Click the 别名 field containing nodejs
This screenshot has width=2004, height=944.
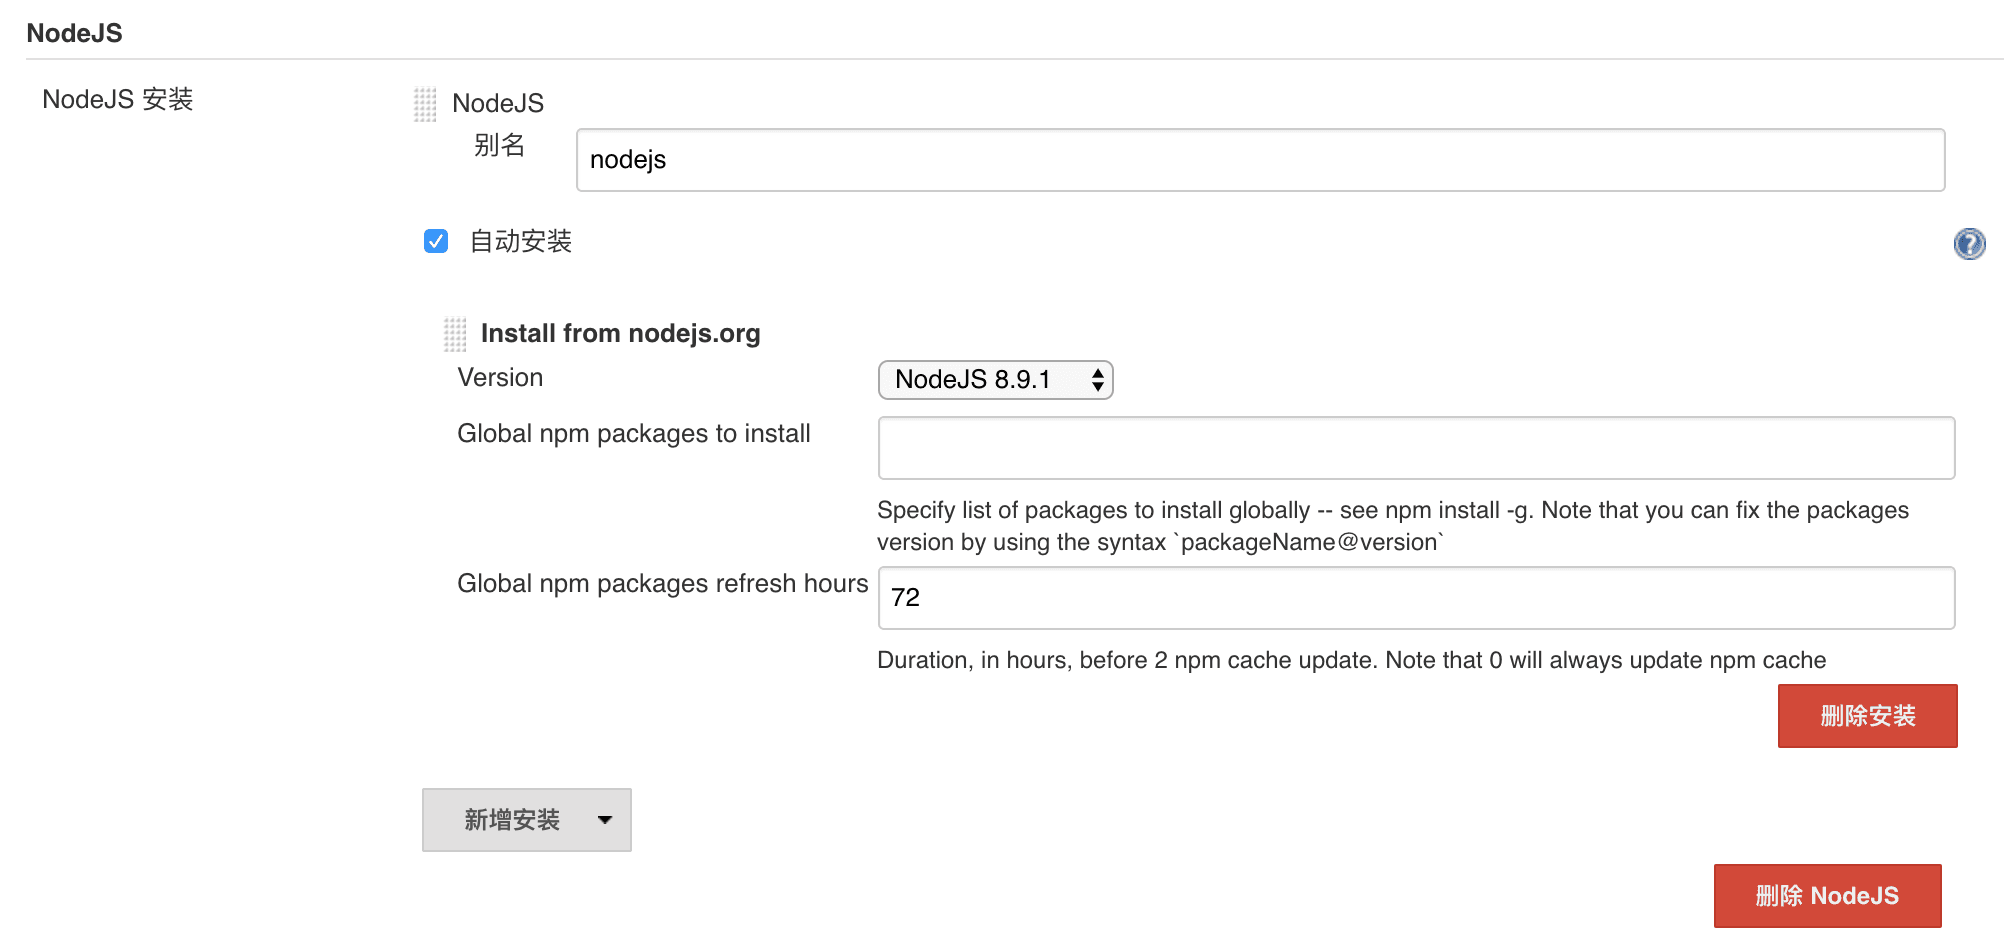tap(1260, 159)
